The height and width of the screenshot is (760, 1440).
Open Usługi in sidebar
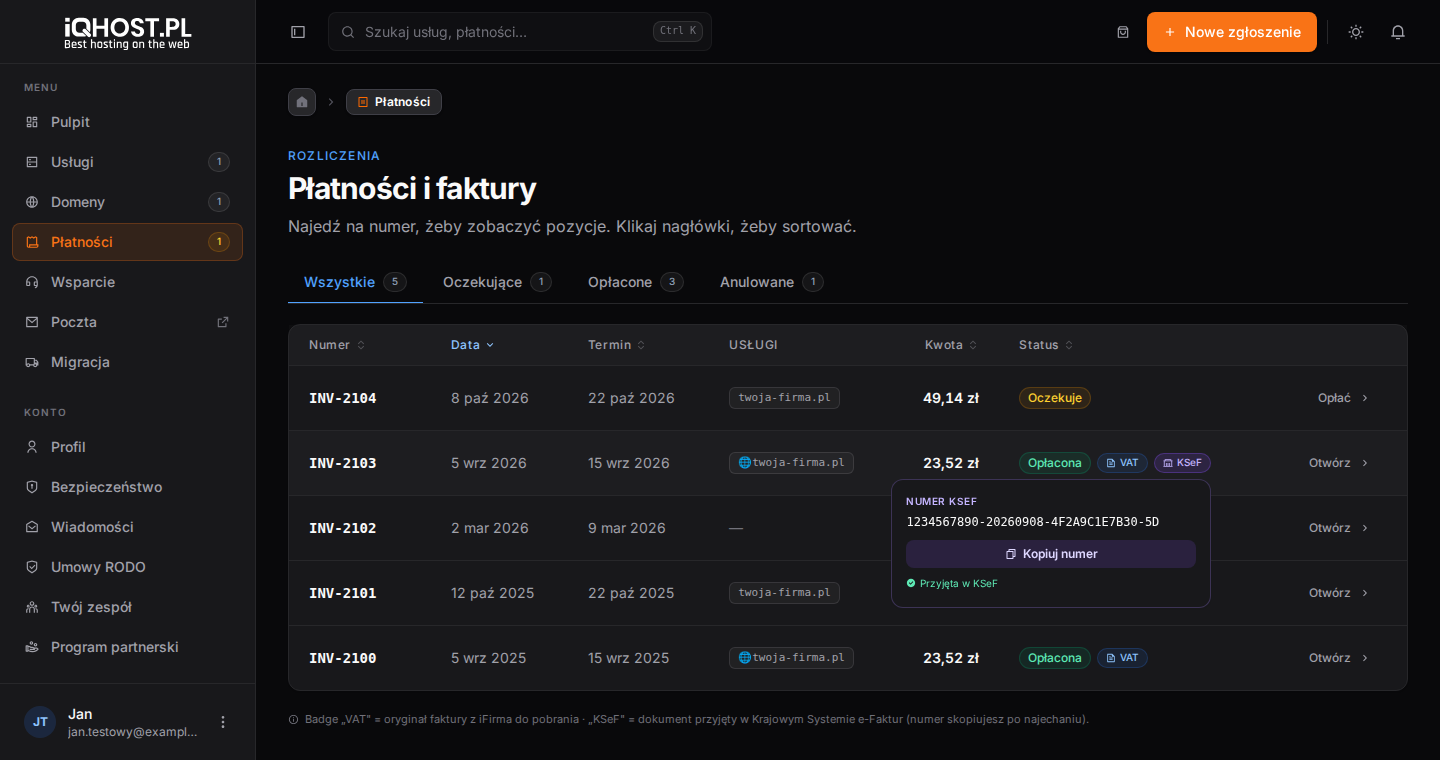tap(127, 162)
